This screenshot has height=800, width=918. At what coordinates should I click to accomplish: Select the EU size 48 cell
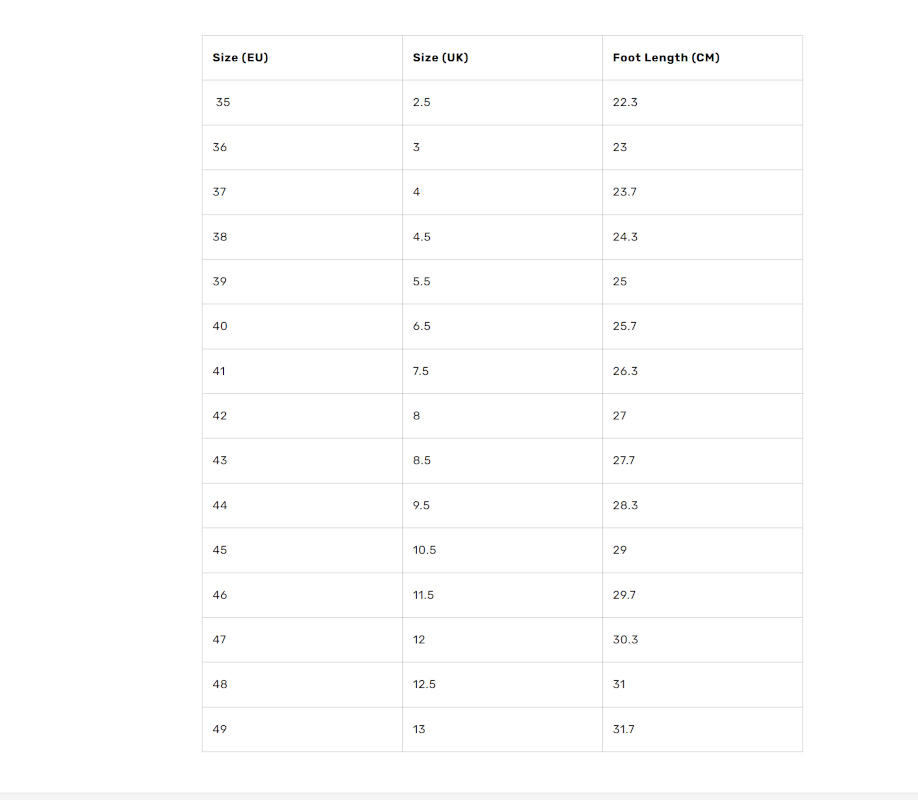point(220,684)
